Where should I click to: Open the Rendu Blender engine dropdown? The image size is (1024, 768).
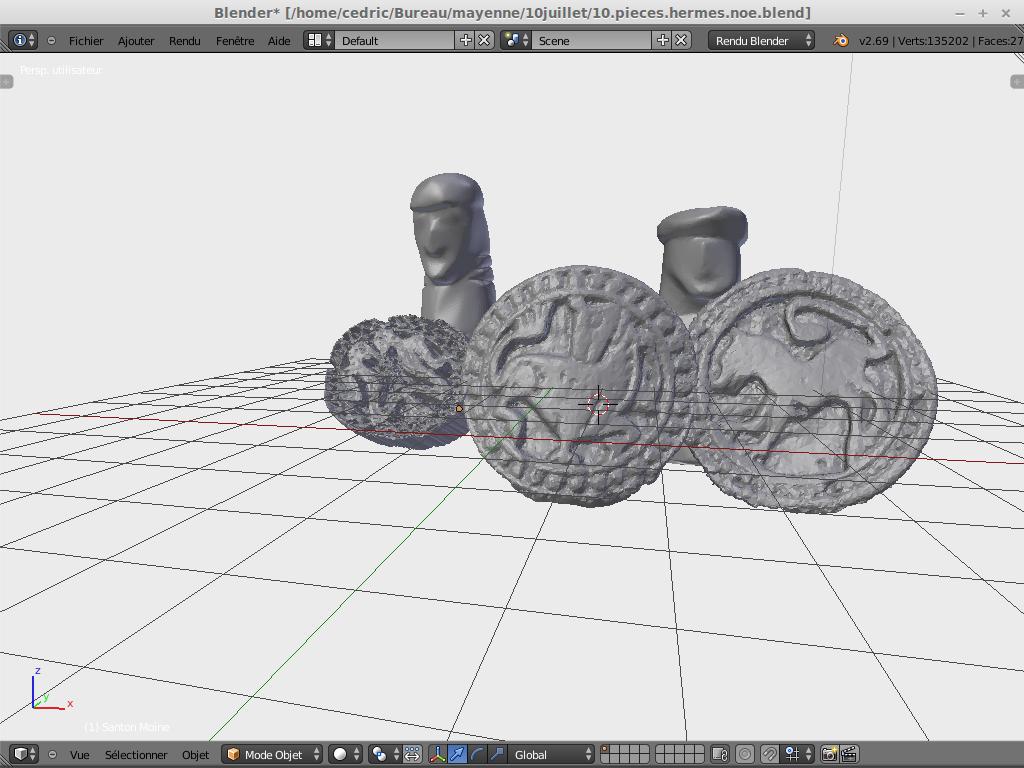coord(762,41)
